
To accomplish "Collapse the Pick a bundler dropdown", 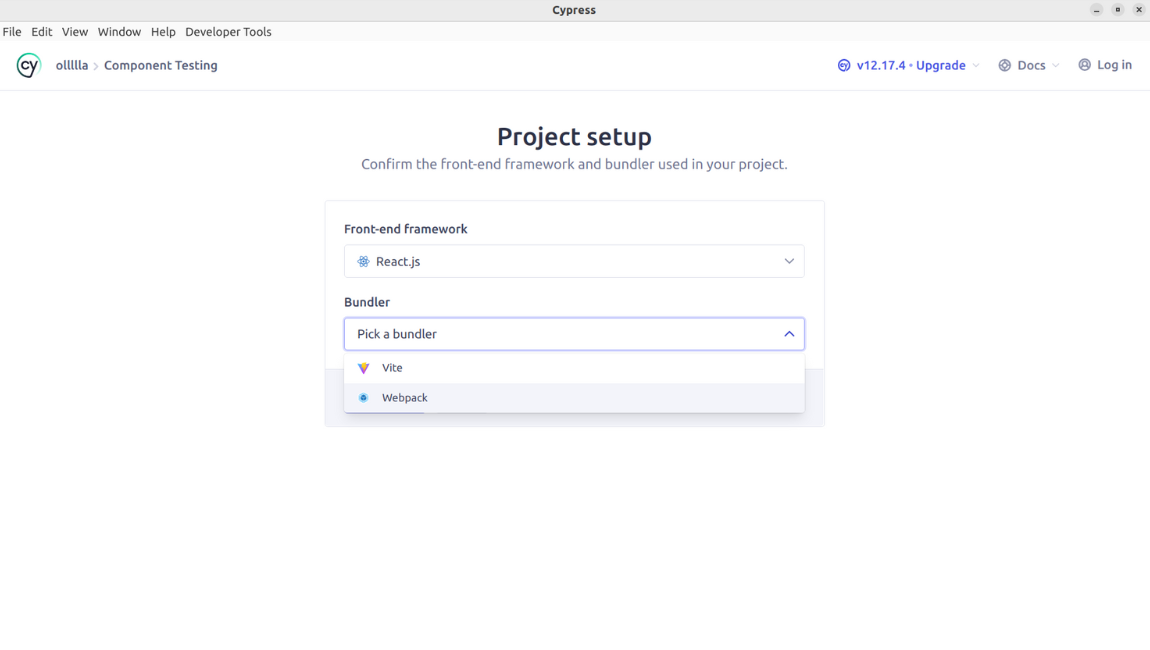I will click(x=789, y=333).
